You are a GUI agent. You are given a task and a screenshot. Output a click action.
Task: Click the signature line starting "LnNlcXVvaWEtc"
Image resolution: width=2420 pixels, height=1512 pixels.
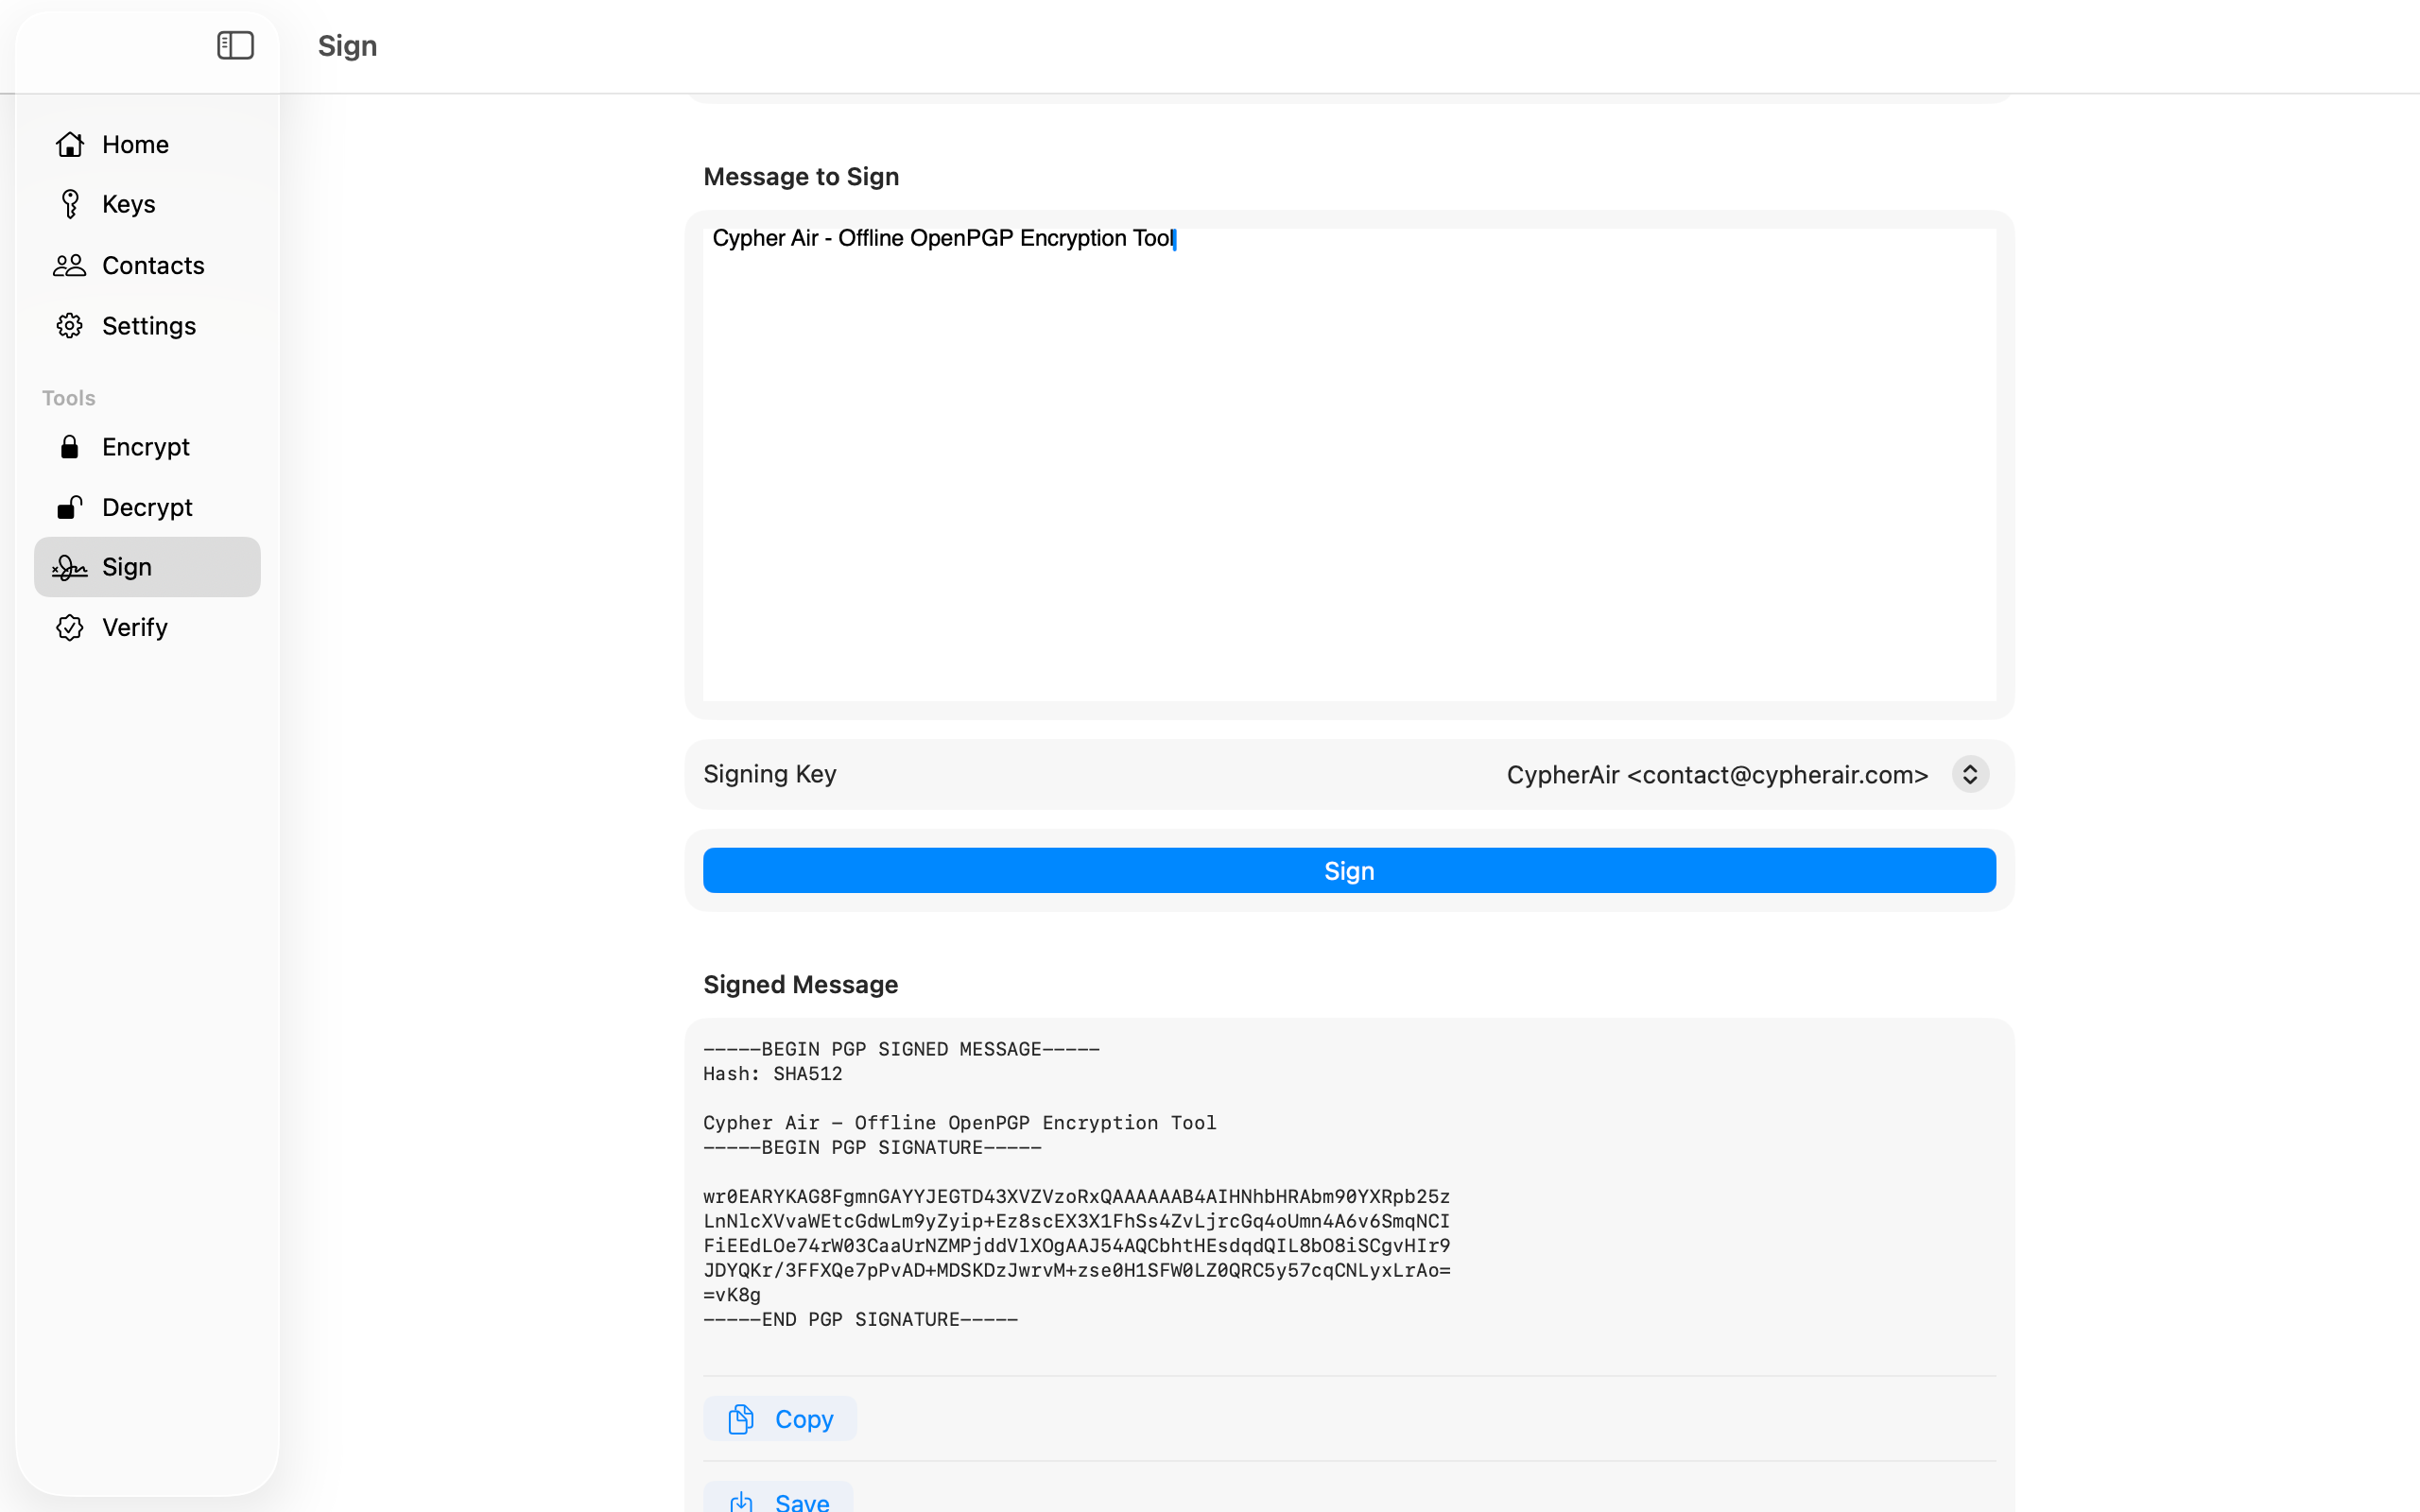1076,1221
